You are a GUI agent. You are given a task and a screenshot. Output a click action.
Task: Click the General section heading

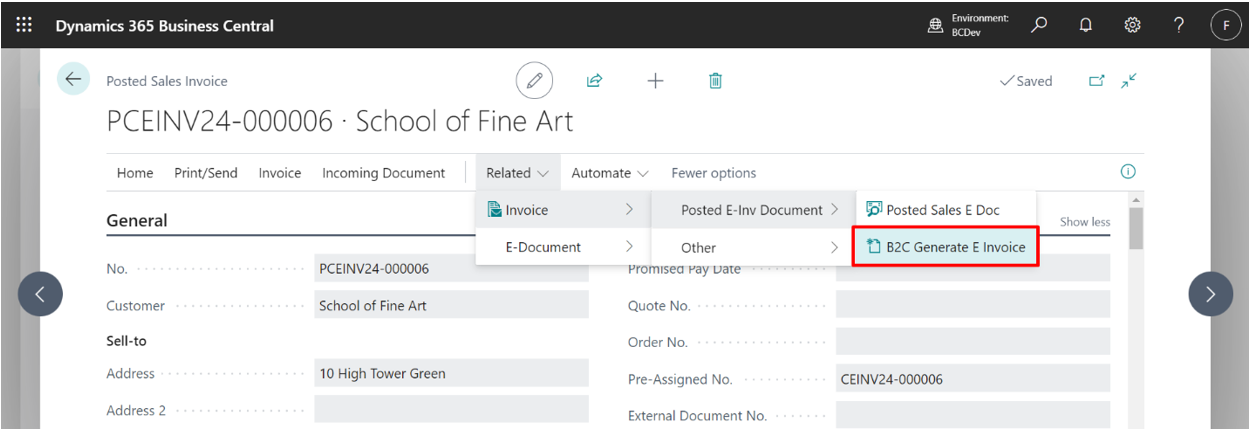click(x=137, y=220)
